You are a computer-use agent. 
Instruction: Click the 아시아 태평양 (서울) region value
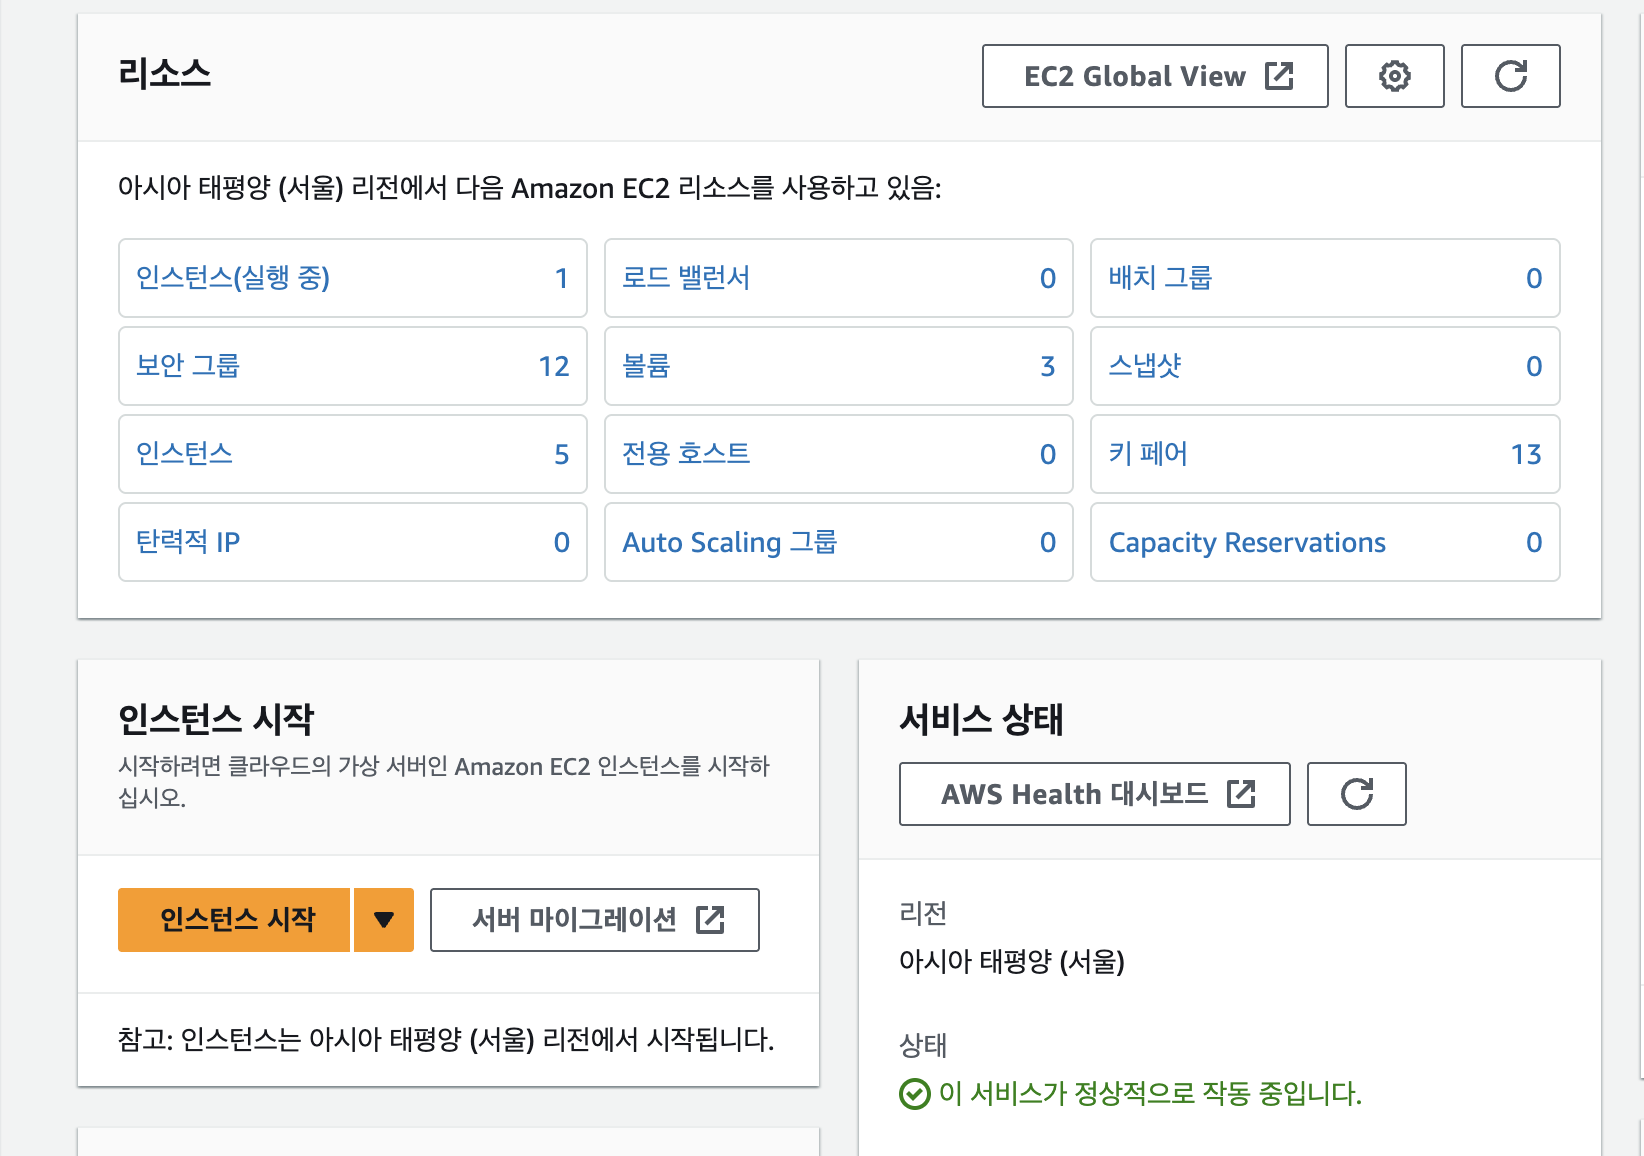1012,962
